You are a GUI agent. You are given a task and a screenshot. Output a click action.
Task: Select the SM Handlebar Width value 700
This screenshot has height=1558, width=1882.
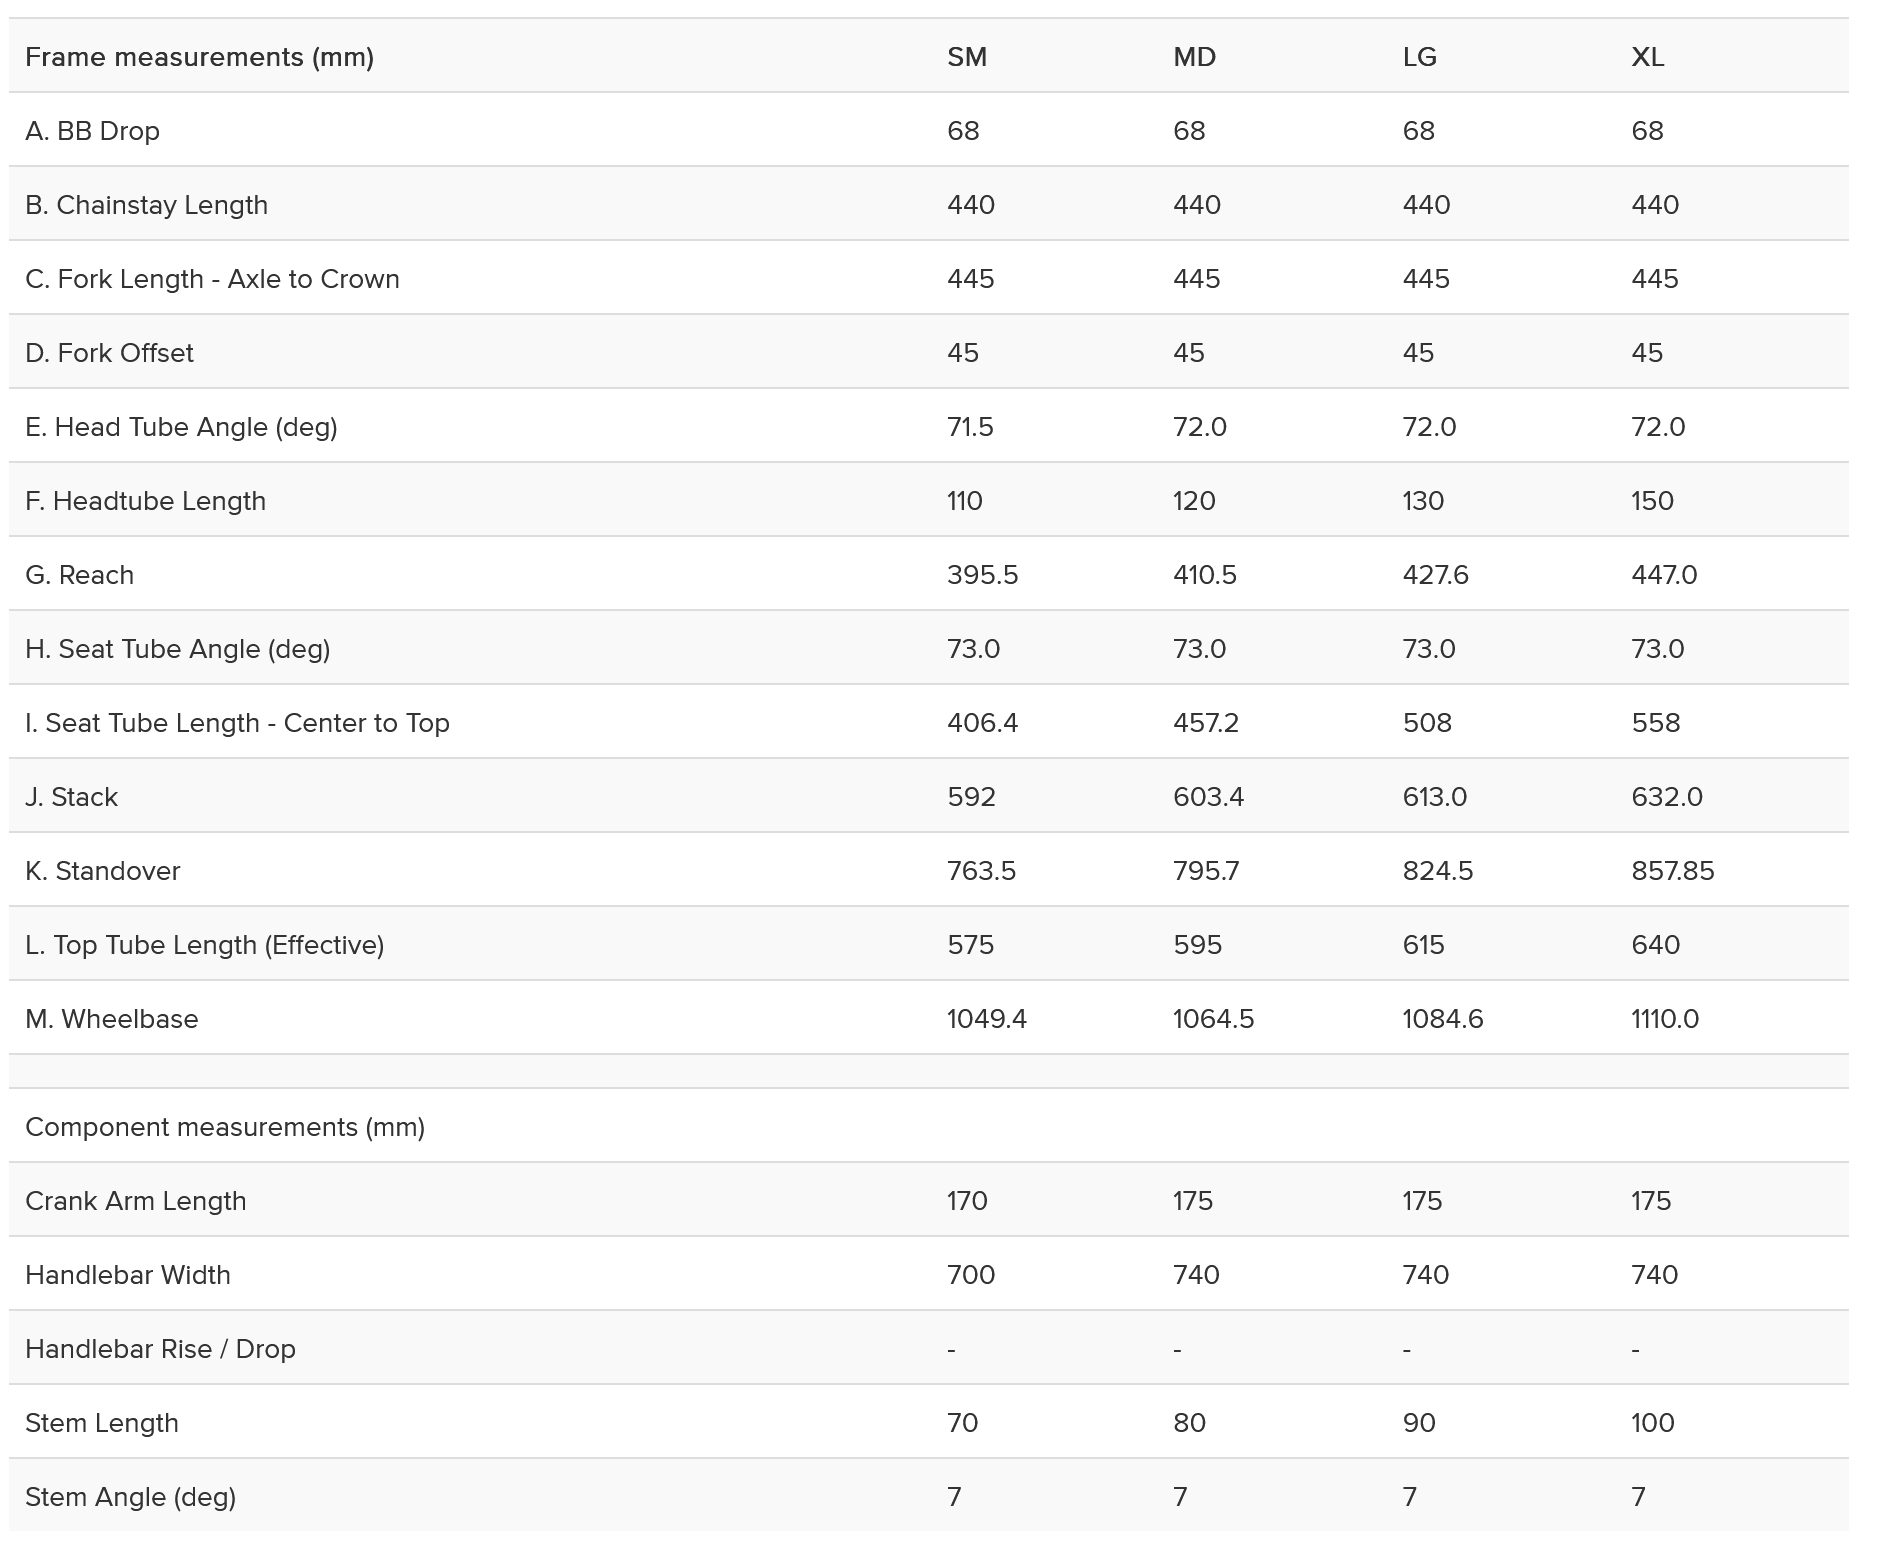click(x=970, y=1275)
